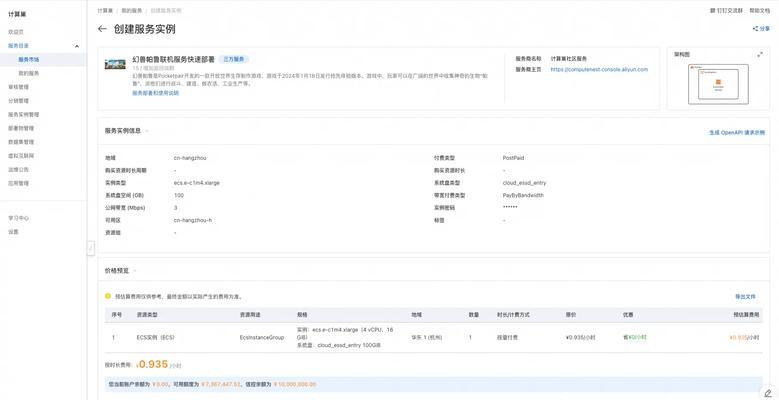Open 学习中心 in the sidebar
Viewport: 779px width, 400px height.
[x=18, y=218]
